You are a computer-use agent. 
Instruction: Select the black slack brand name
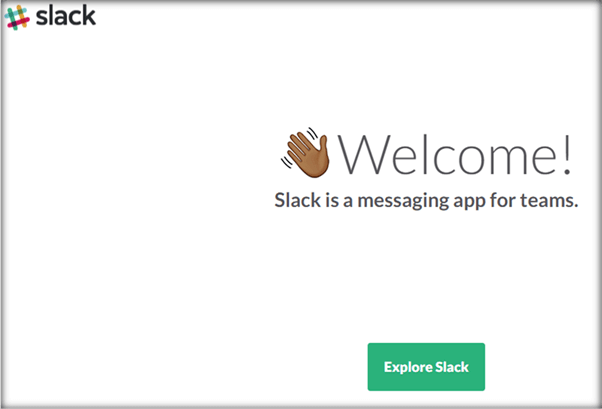coord(66,17)
